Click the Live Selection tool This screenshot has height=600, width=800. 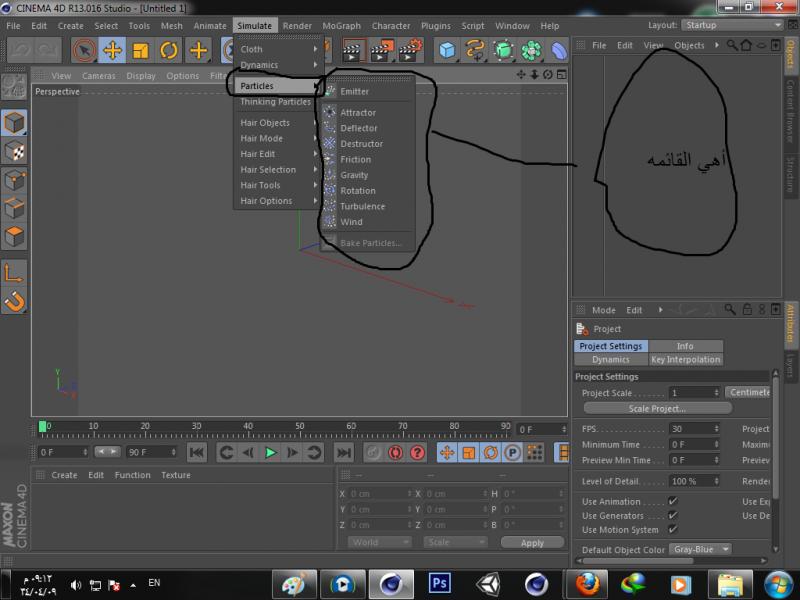point(84,50)
